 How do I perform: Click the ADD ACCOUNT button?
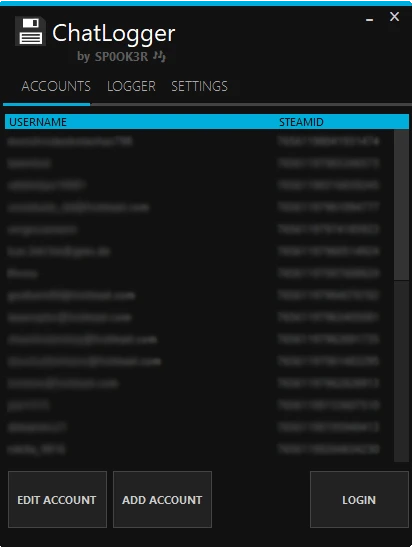coord(162,499)
